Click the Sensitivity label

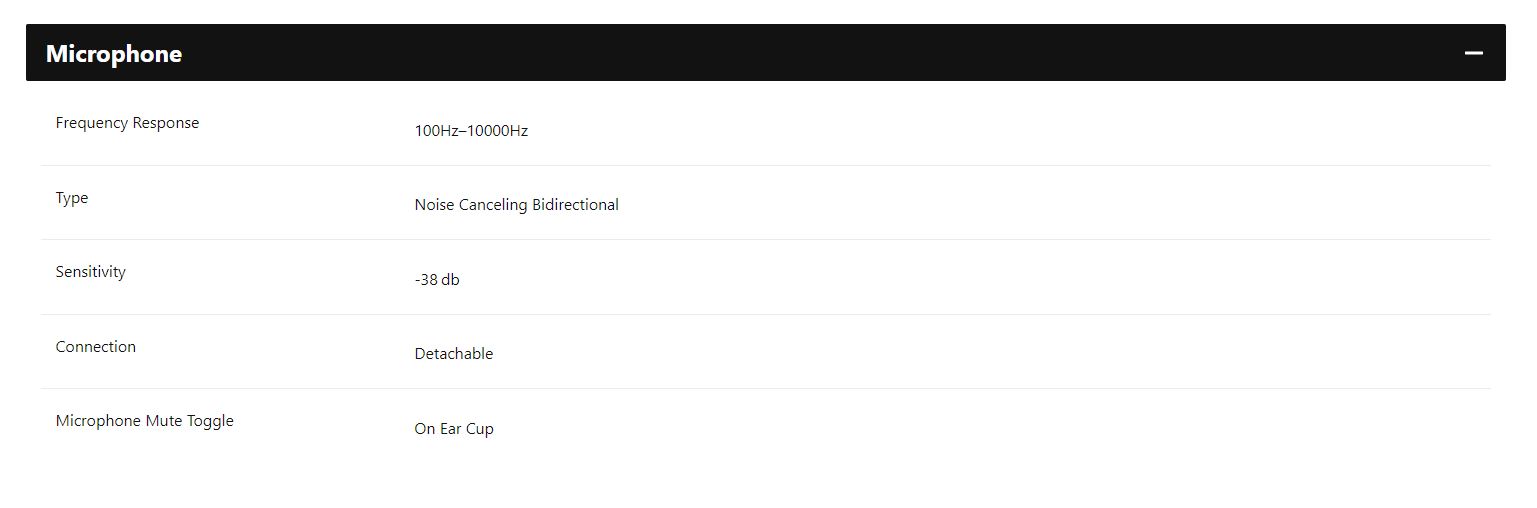[91, 272]
